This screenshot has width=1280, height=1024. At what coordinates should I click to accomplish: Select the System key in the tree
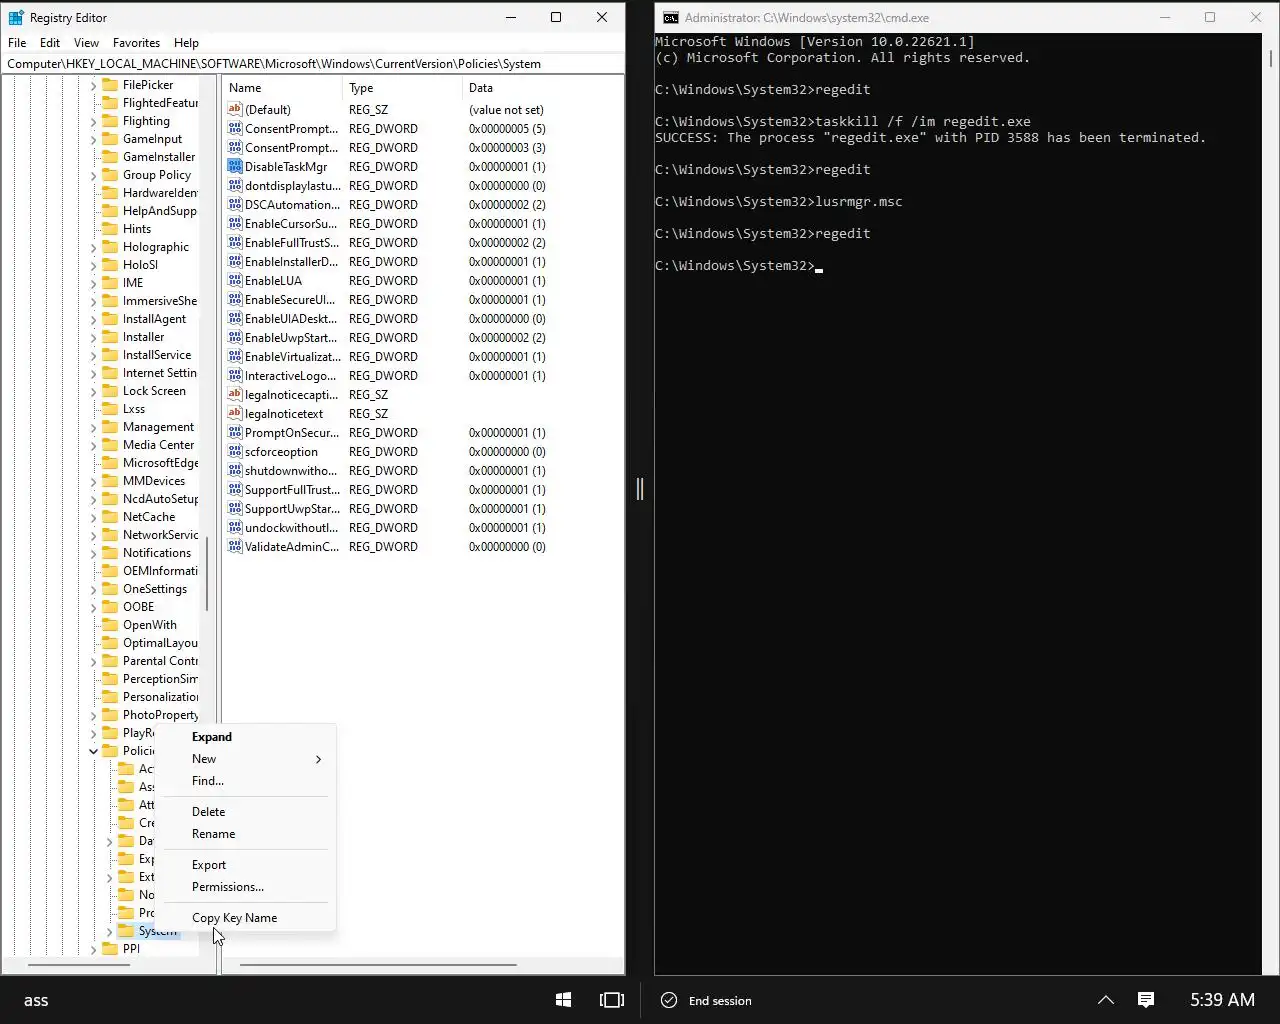pos(158,931)
